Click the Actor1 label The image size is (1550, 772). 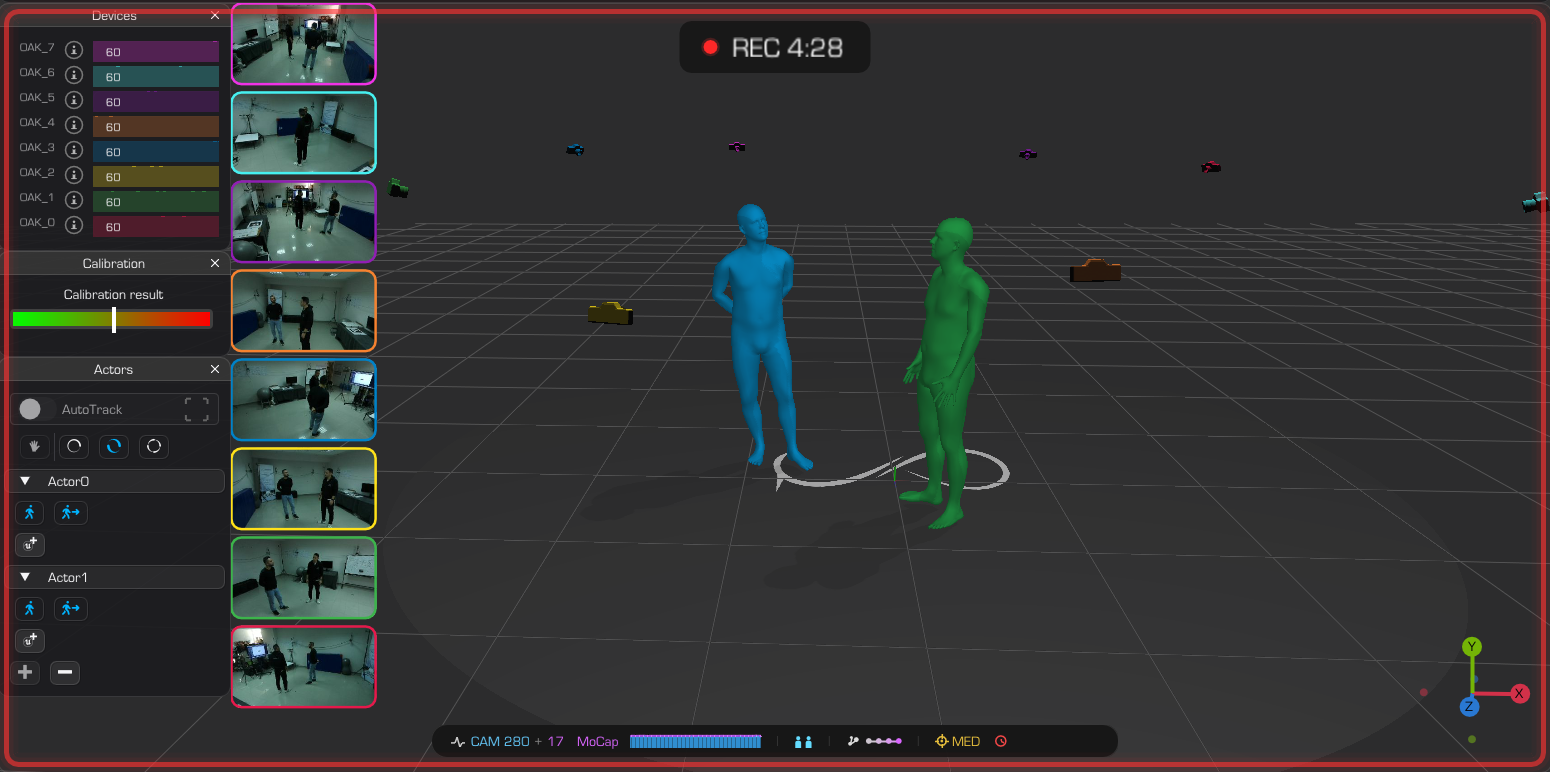coord(69,578)
